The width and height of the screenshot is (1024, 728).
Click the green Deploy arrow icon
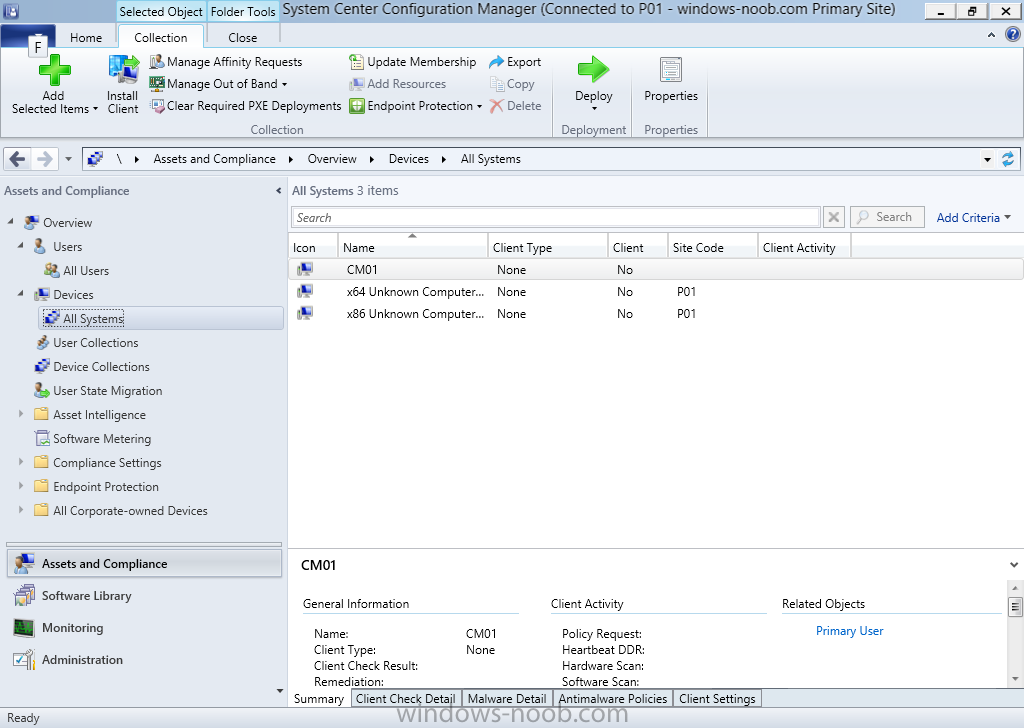(593, 69)
